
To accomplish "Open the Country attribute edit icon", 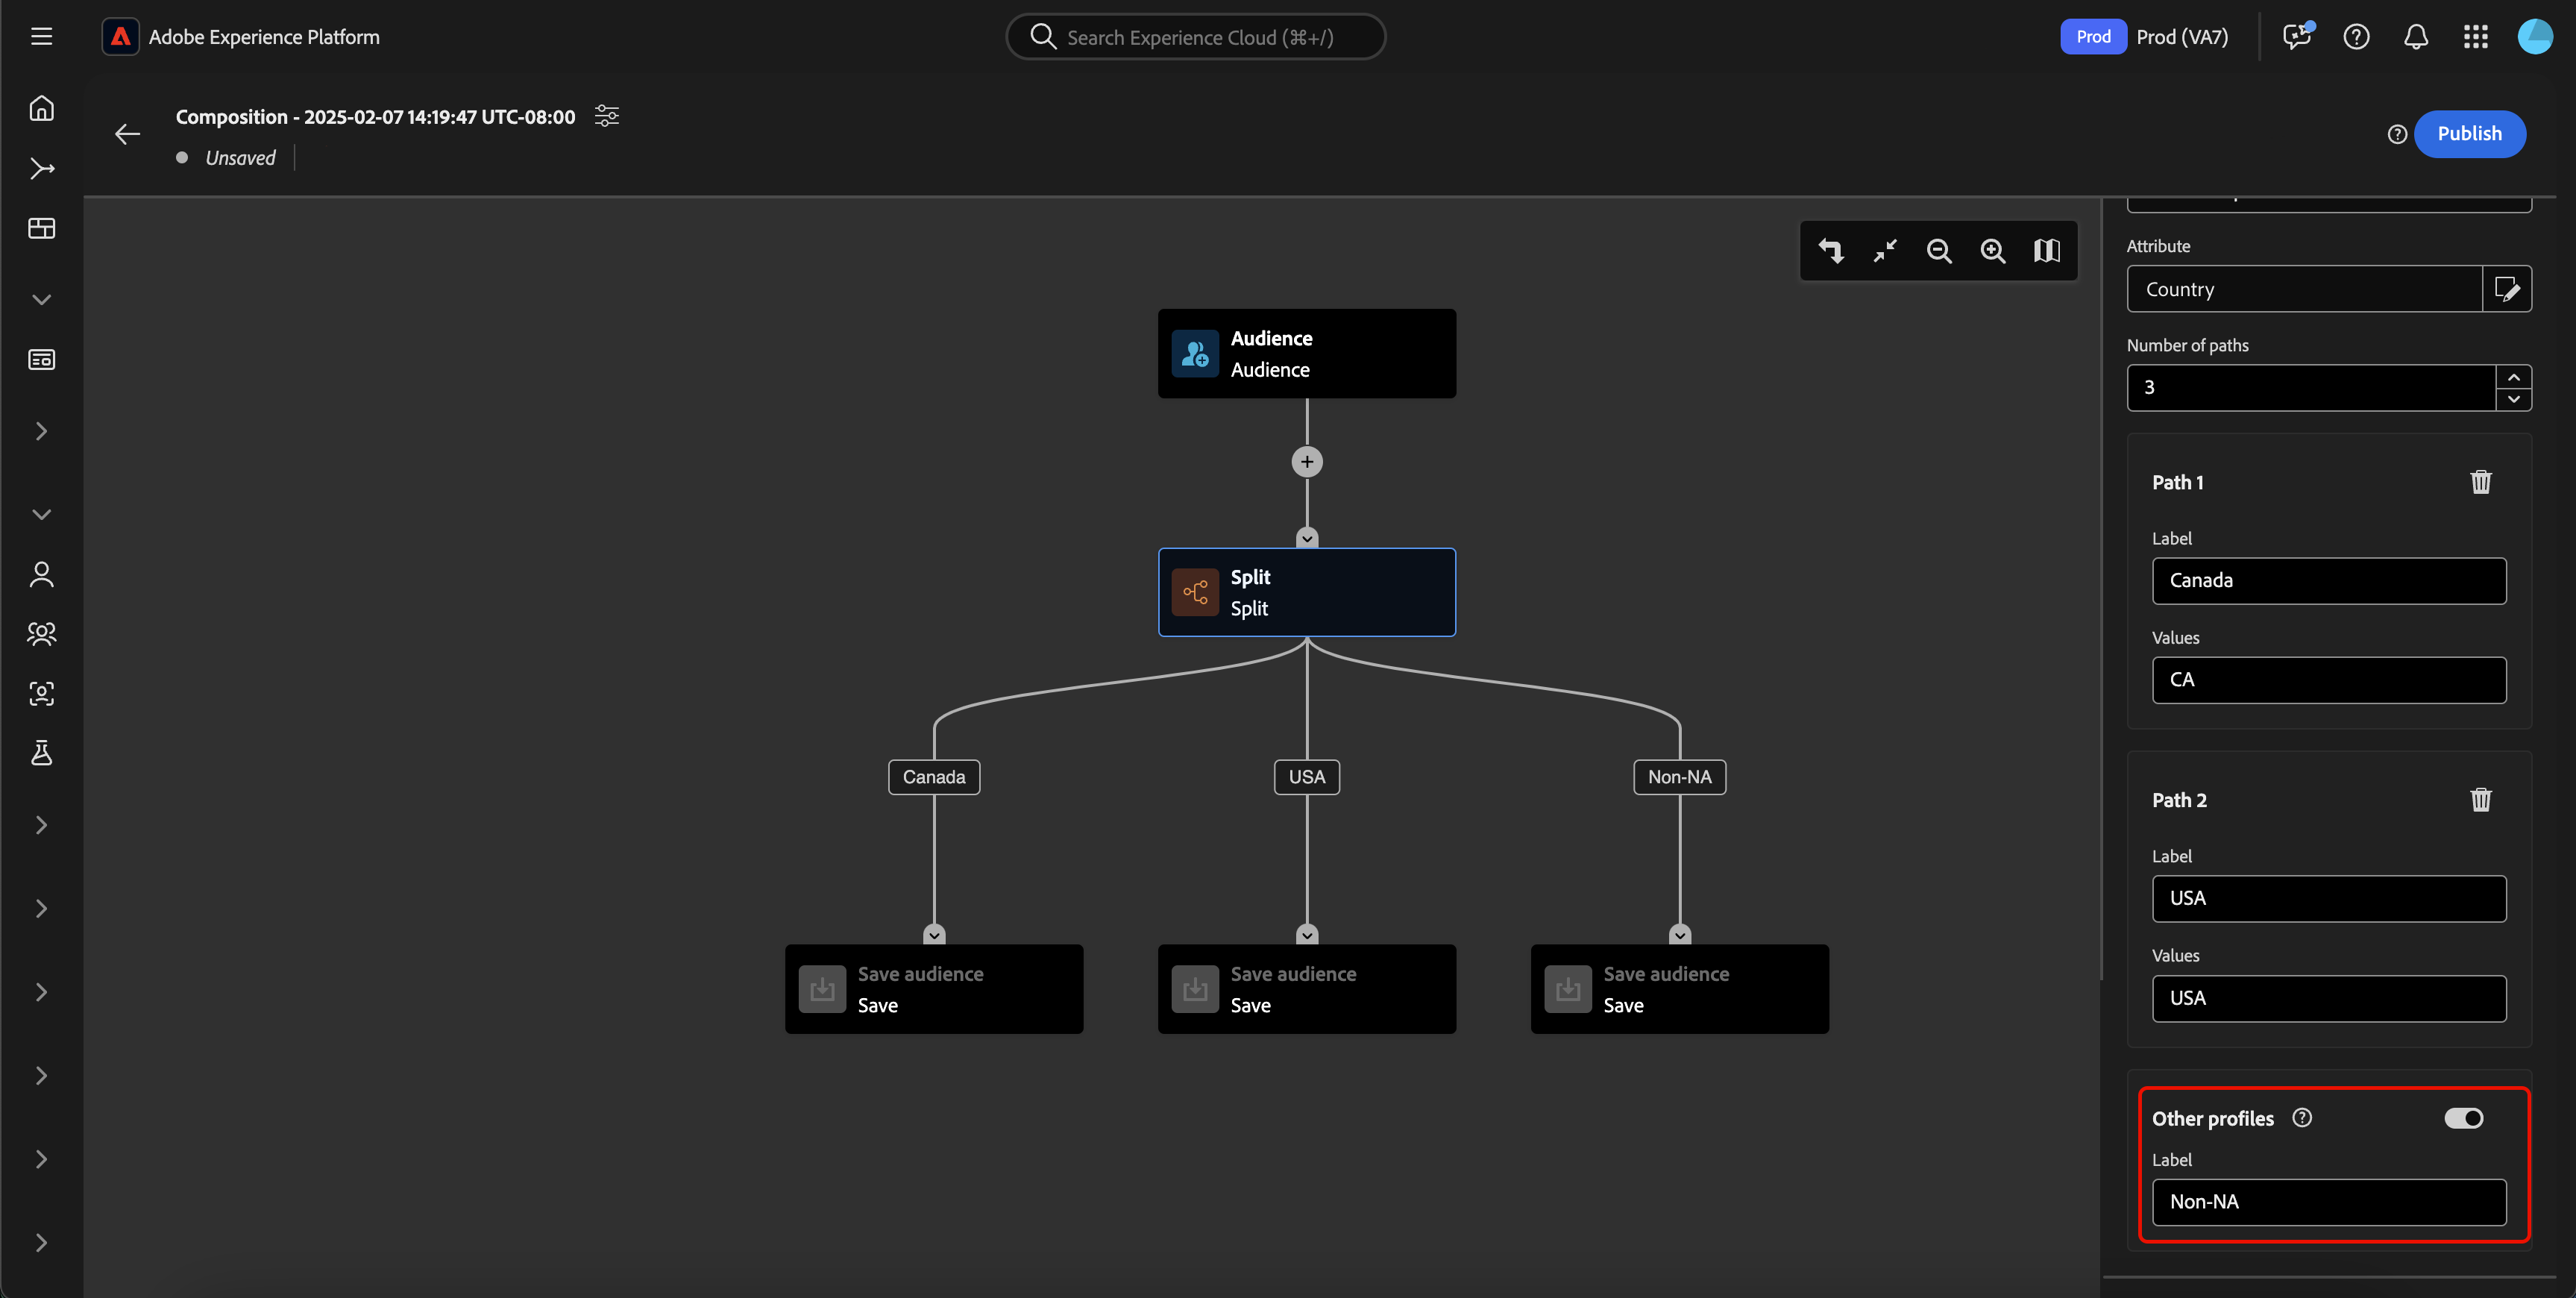I will 2507,289.
